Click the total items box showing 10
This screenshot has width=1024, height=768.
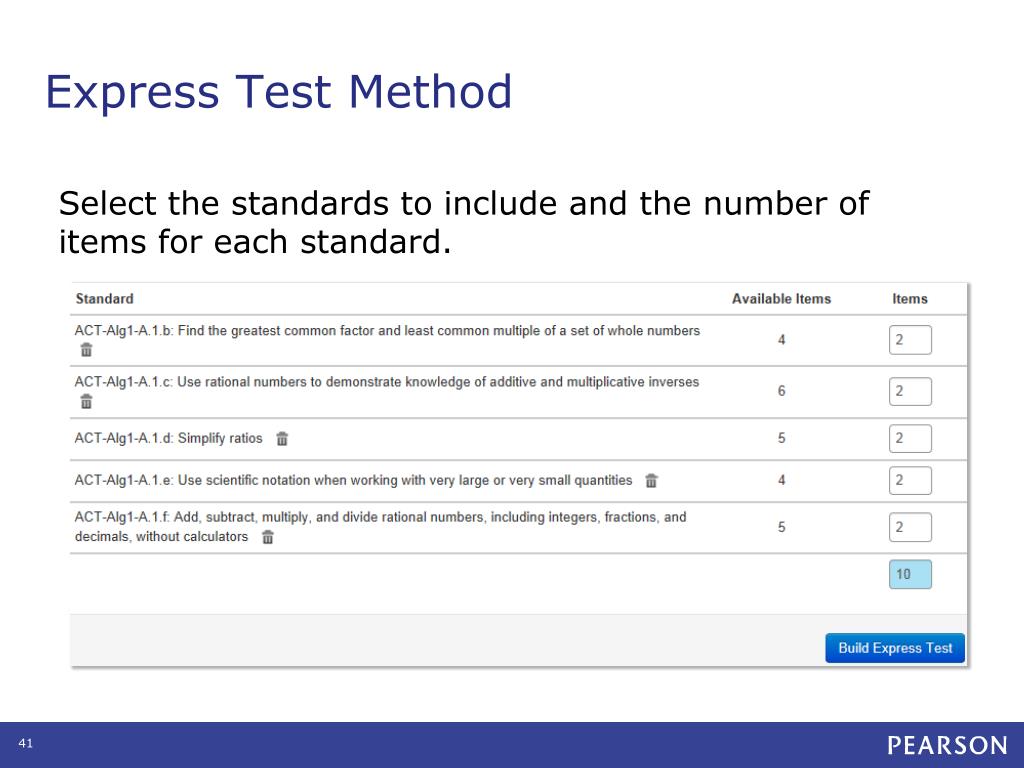(x=910, y=574)
